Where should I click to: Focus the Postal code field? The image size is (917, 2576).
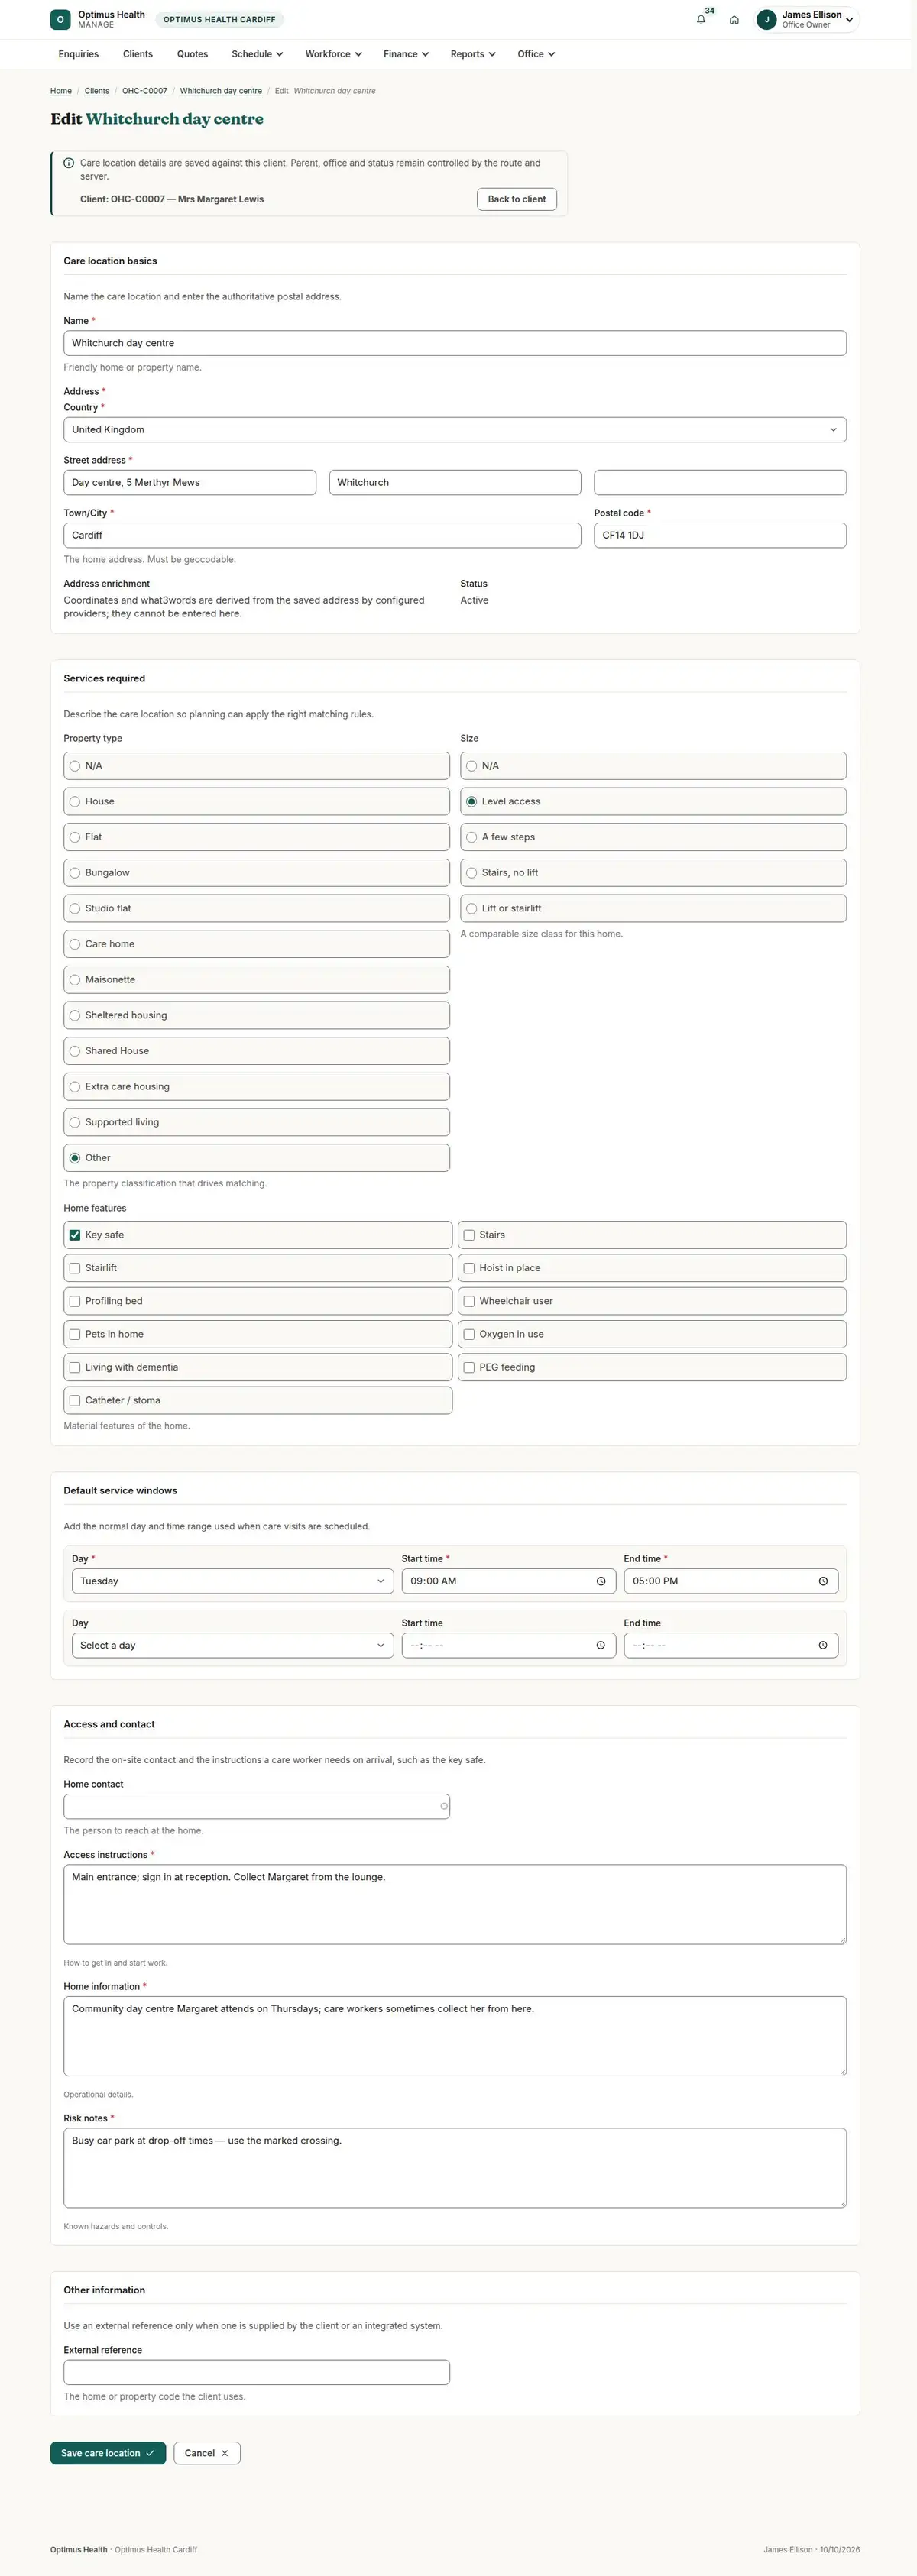click(720, 535)
